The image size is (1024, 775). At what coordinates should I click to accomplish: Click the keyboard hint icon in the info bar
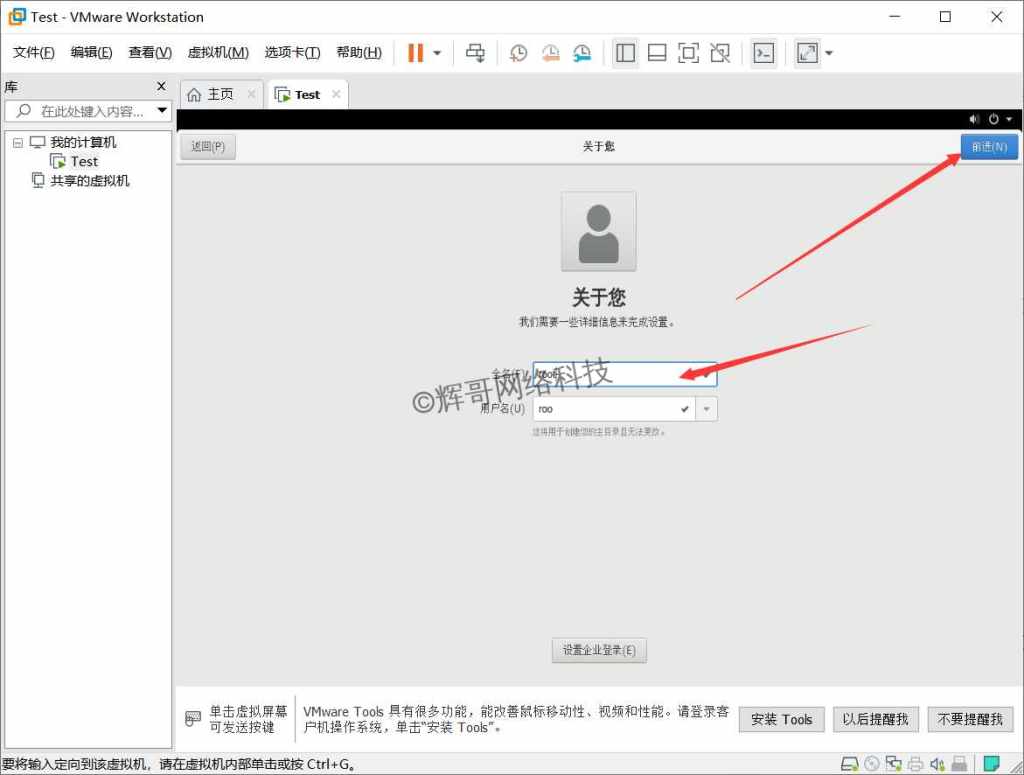point(193,719)
